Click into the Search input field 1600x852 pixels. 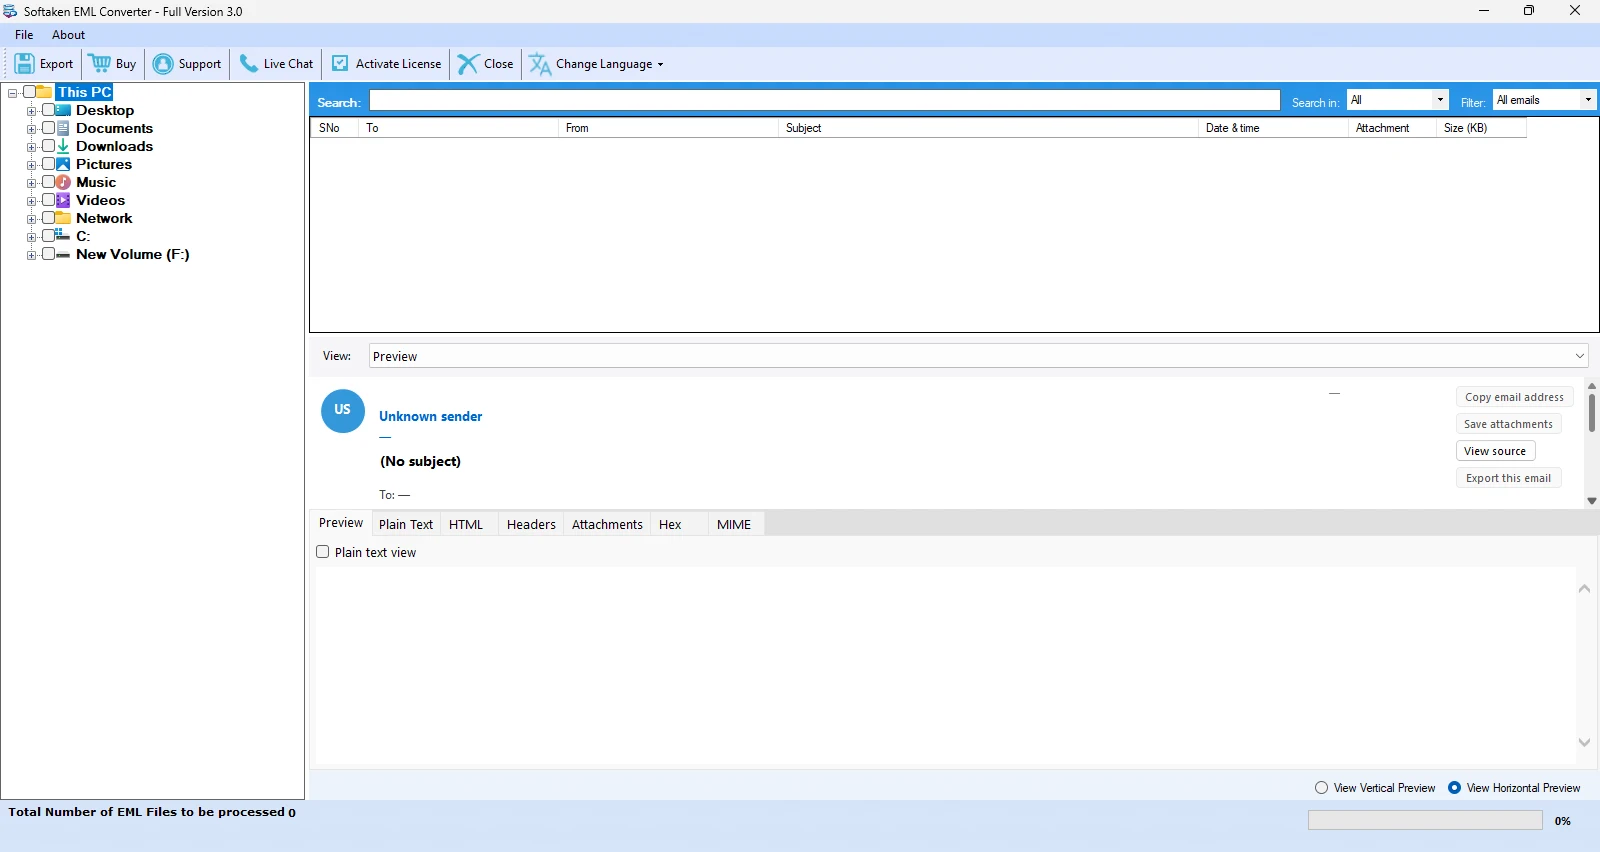click(825, 101)
